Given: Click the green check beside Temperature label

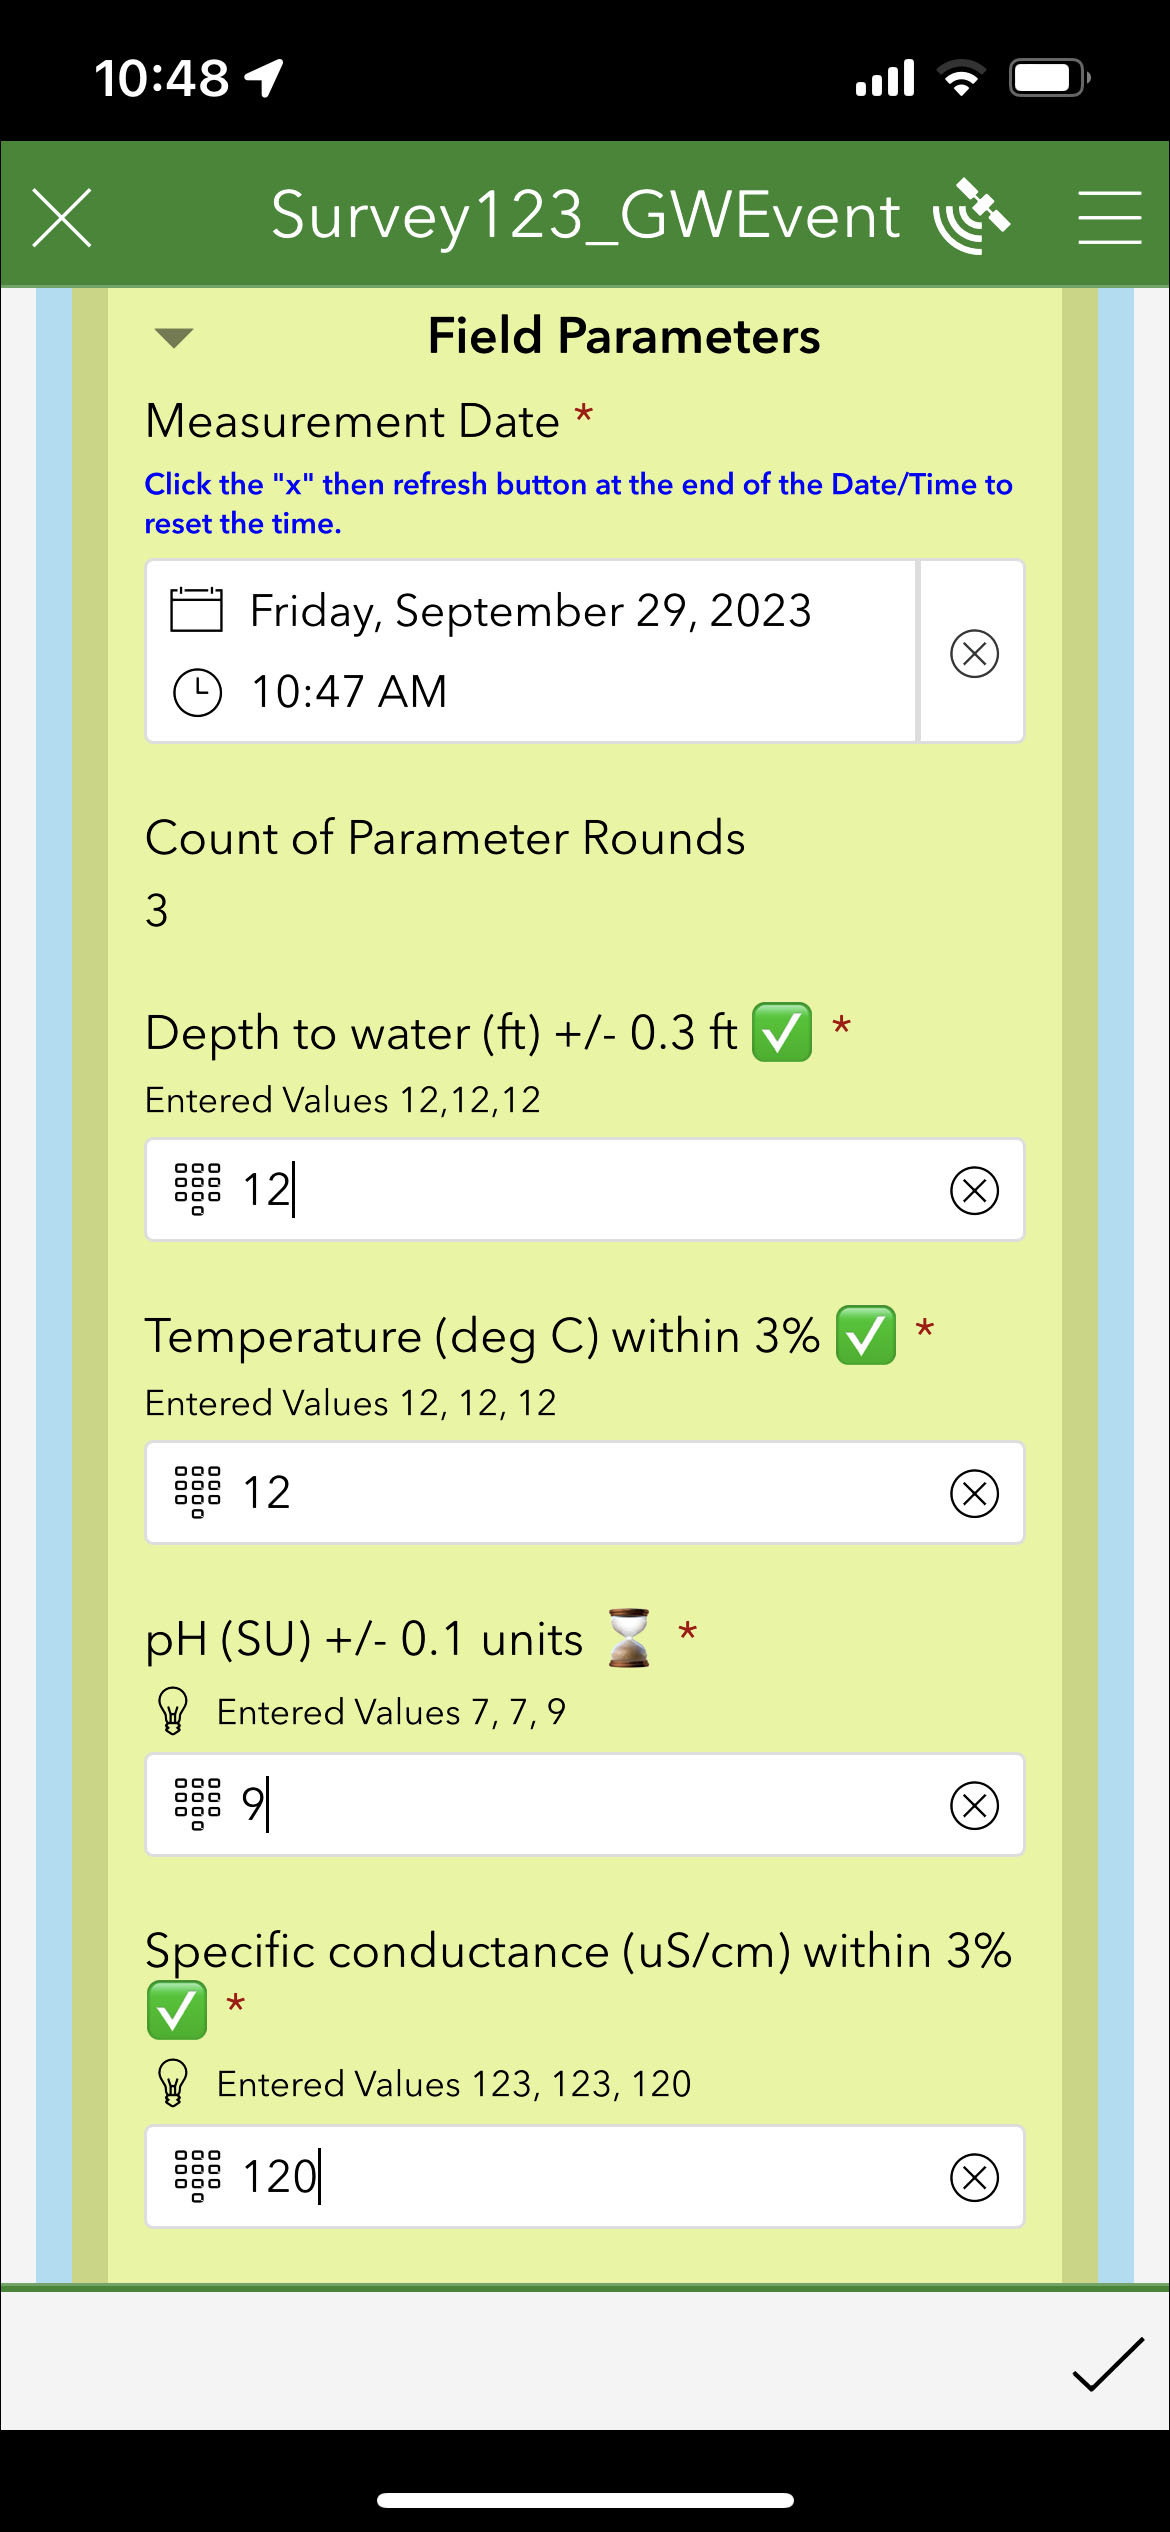Looking at the screenshot, I should (866, 1333).
